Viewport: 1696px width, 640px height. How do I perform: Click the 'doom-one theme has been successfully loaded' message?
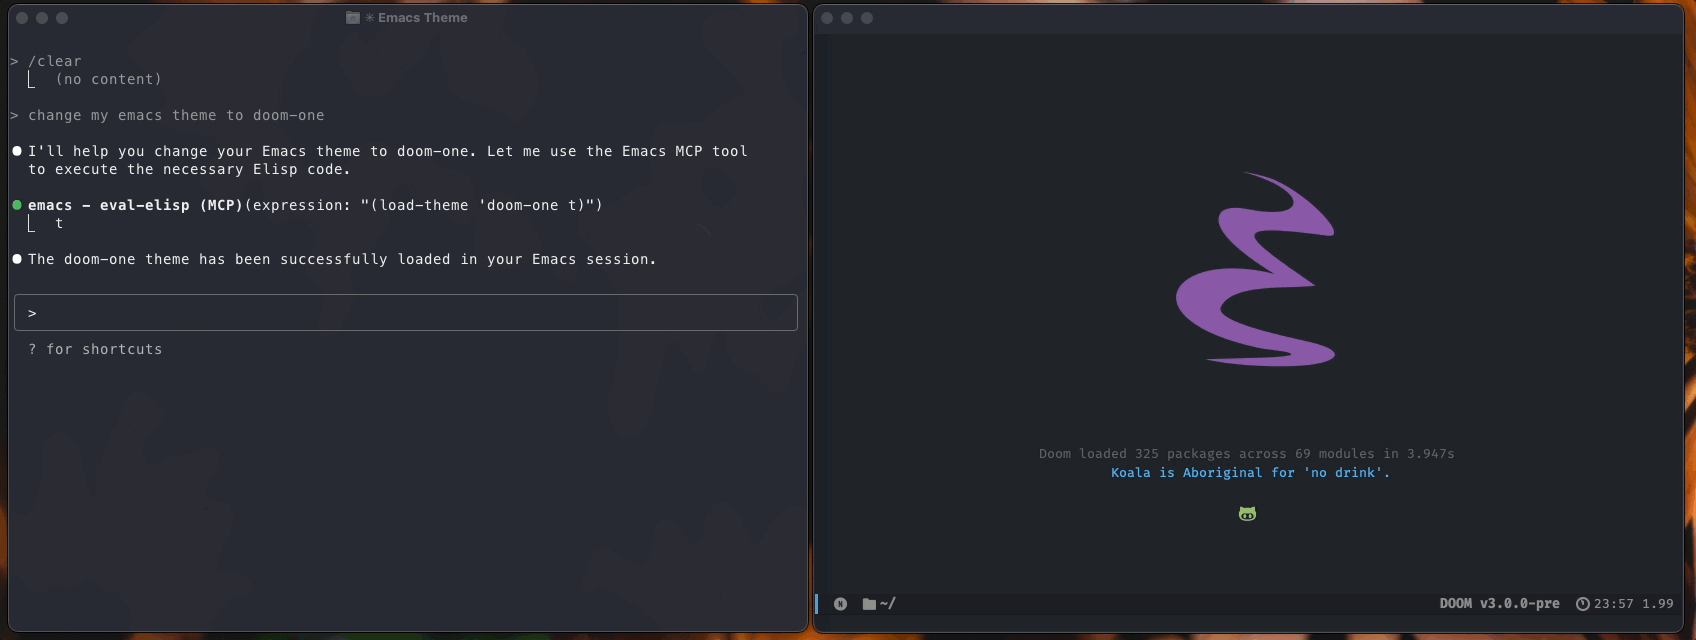click(342, 259)
